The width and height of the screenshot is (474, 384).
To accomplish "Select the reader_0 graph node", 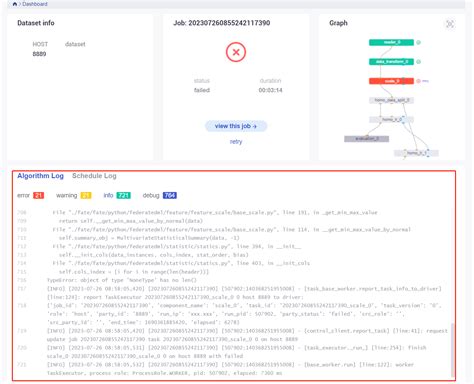I will [x=391, y=42].
